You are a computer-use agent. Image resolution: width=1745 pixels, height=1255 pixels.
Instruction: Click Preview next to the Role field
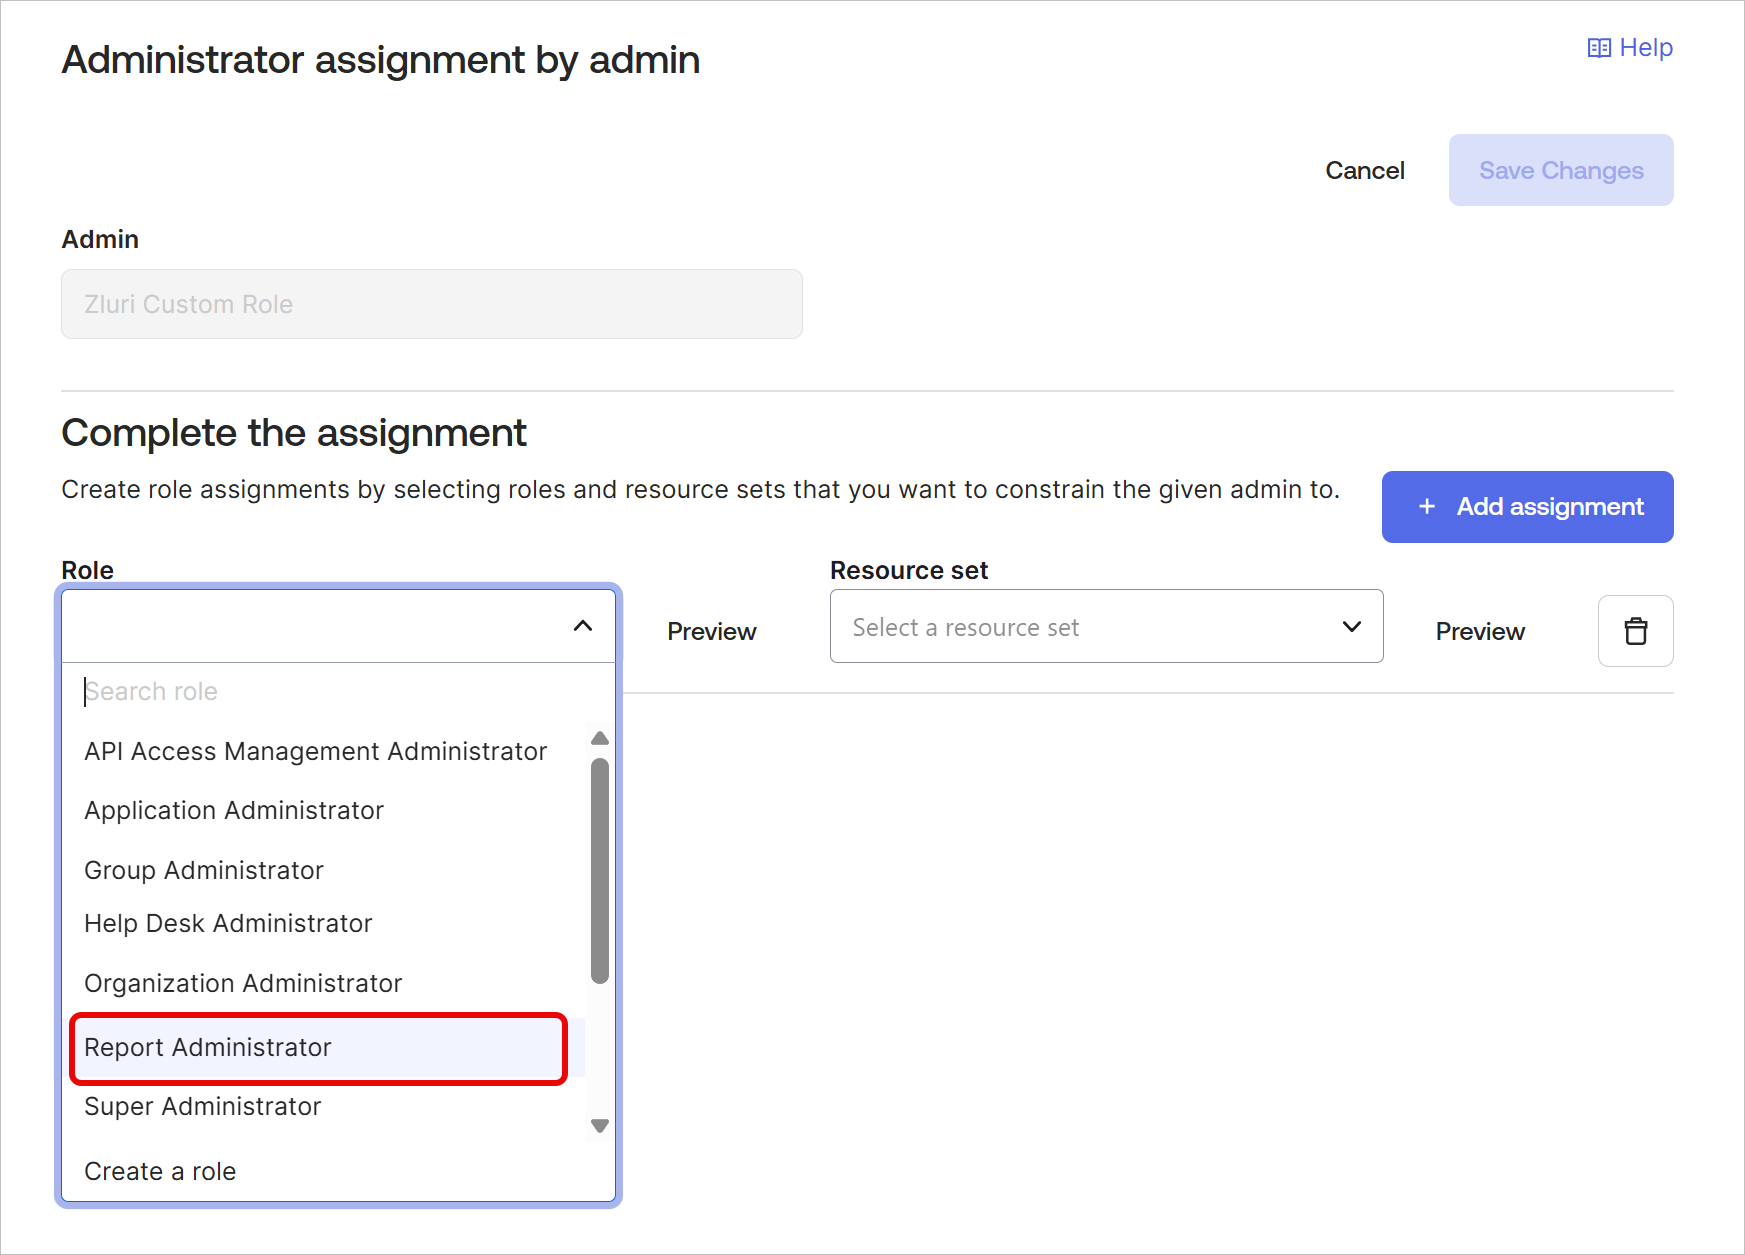[712, 632]
